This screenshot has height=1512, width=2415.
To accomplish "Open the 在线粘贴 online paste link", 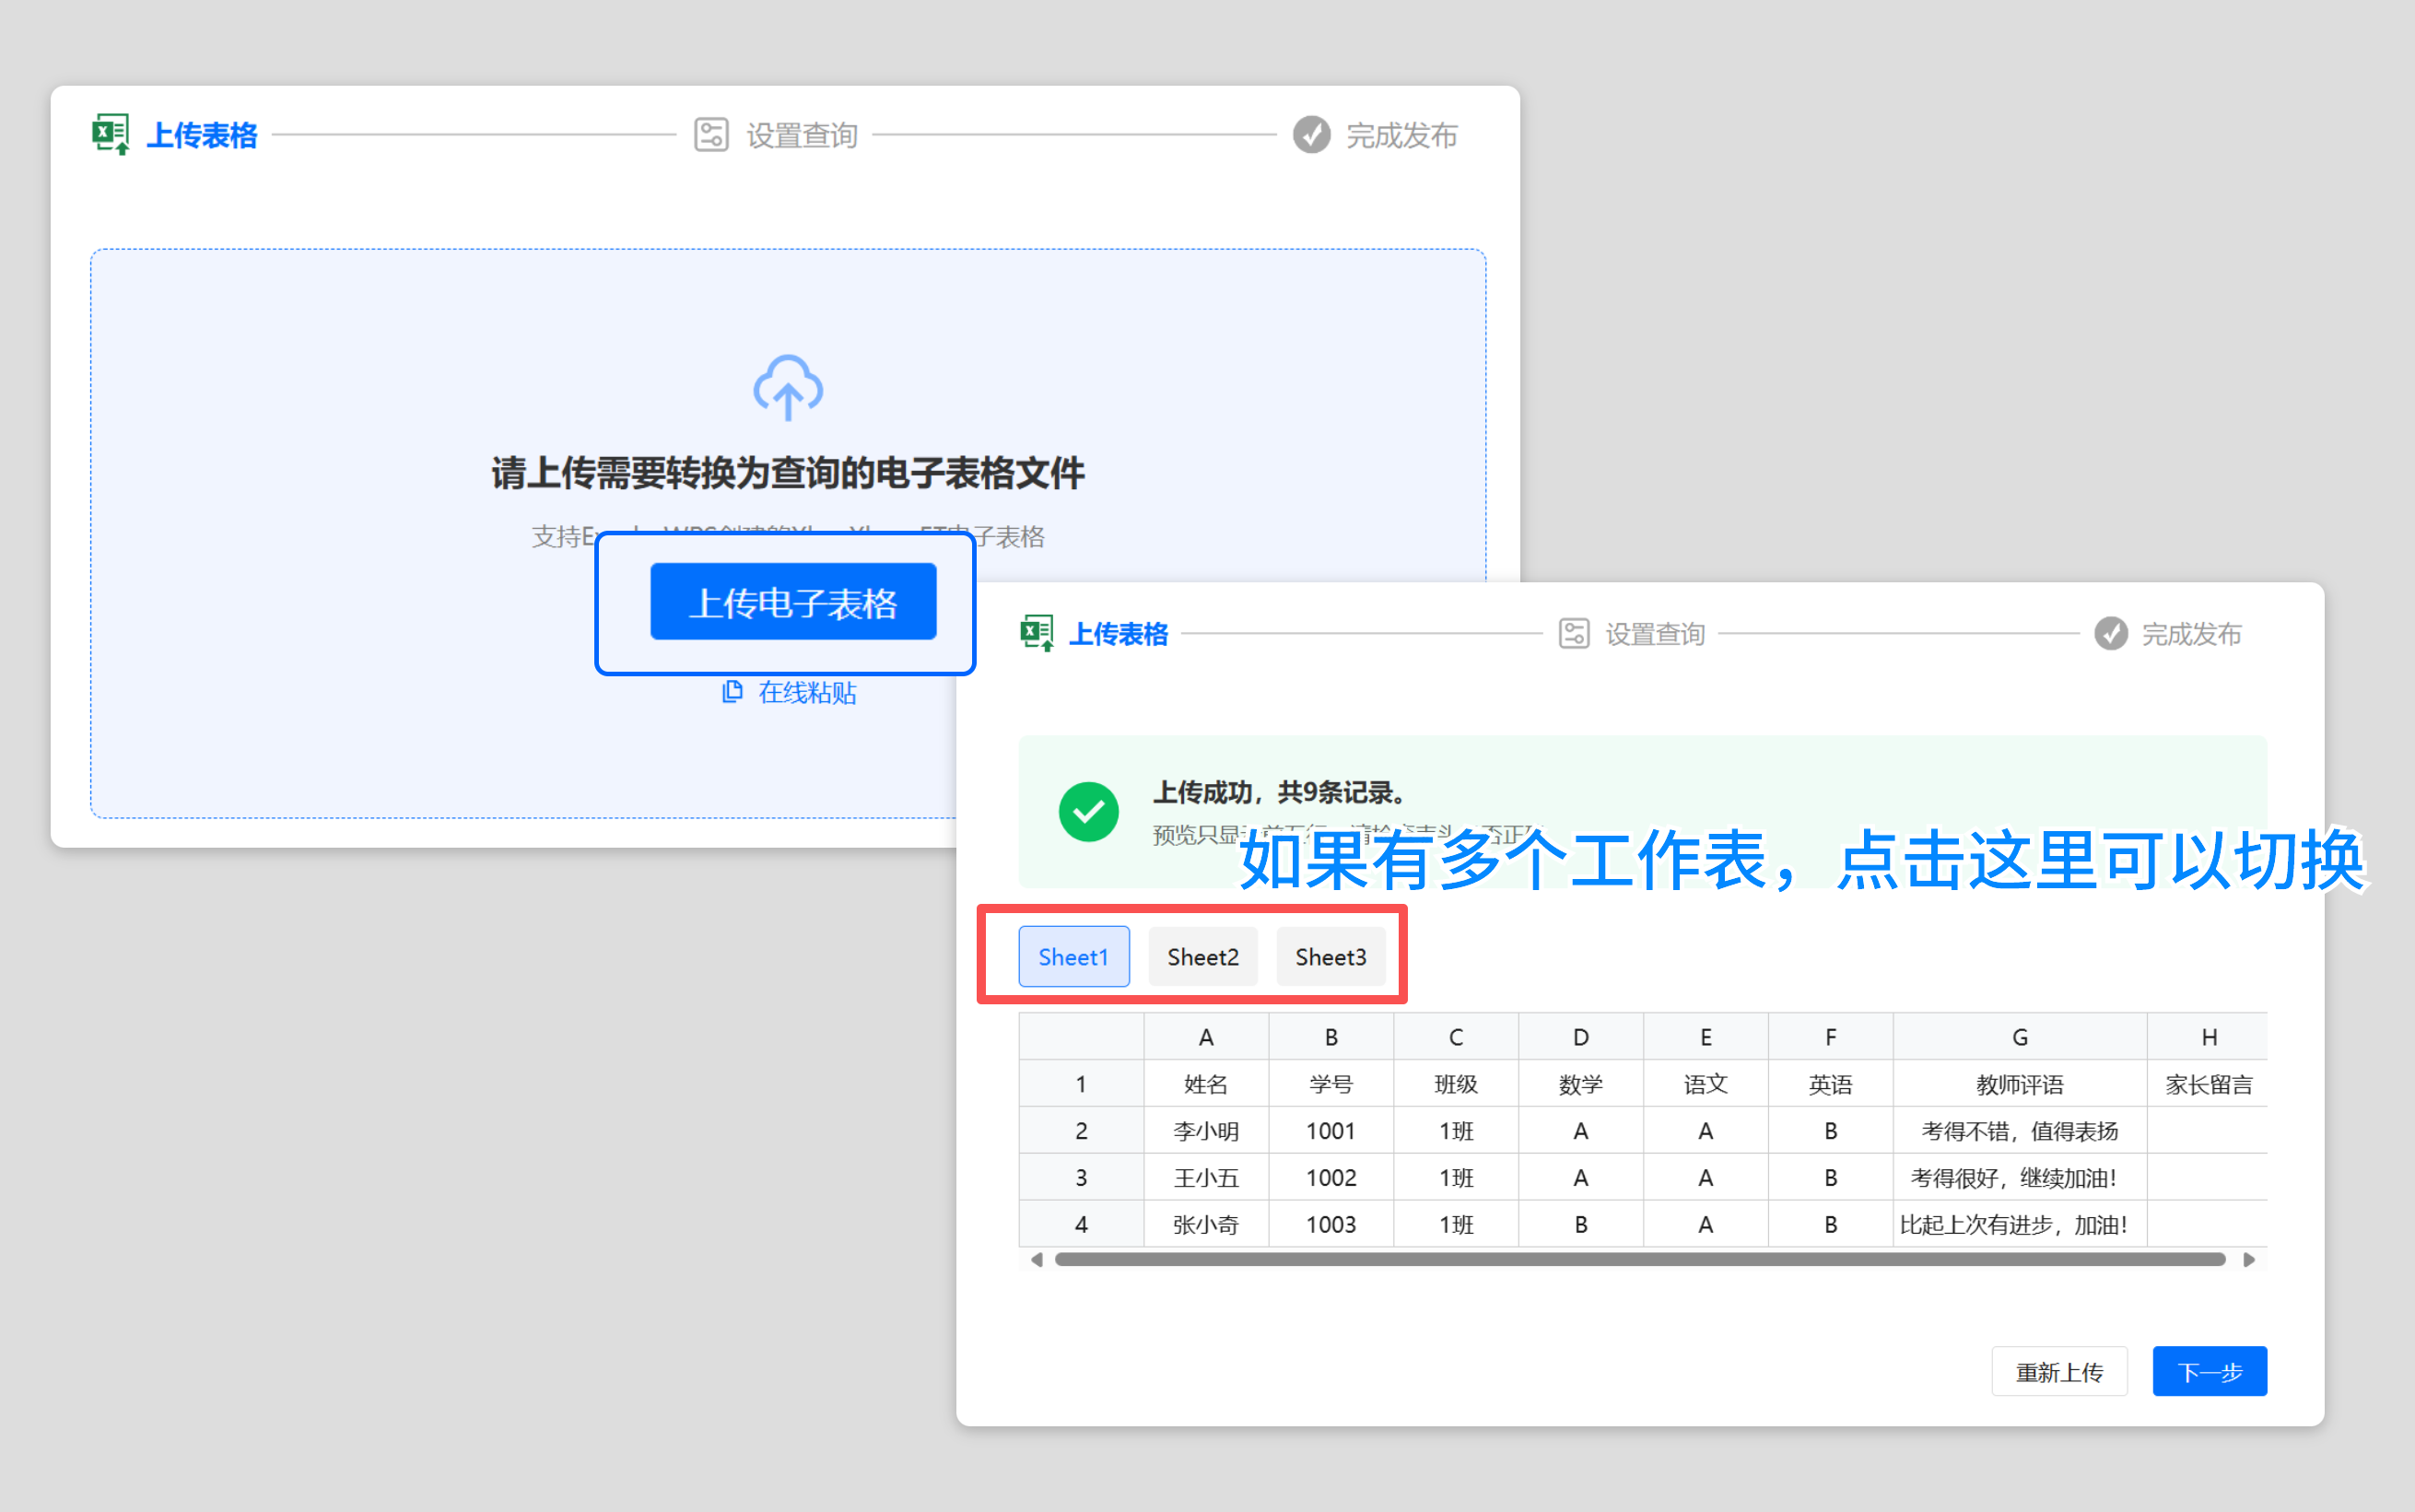I will click(807, 692).
